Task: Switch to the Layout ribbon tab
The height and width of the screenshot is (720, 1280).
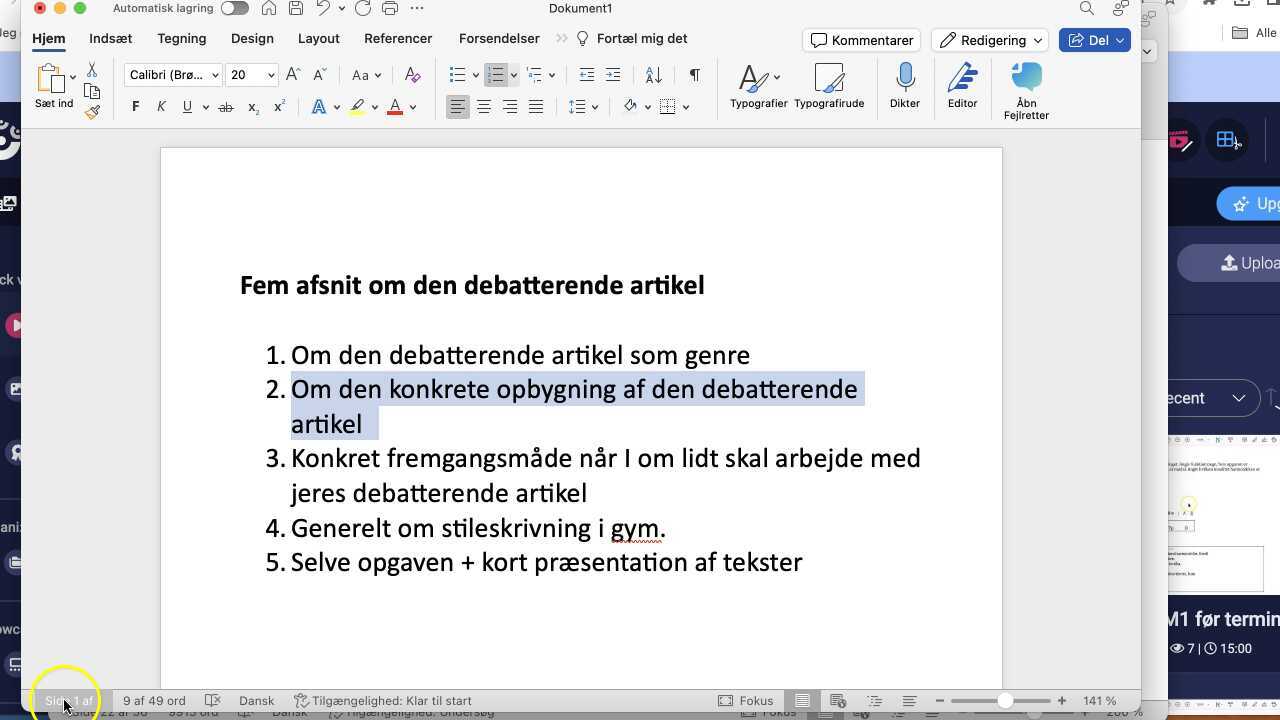Action: click(x=318, y=38)
